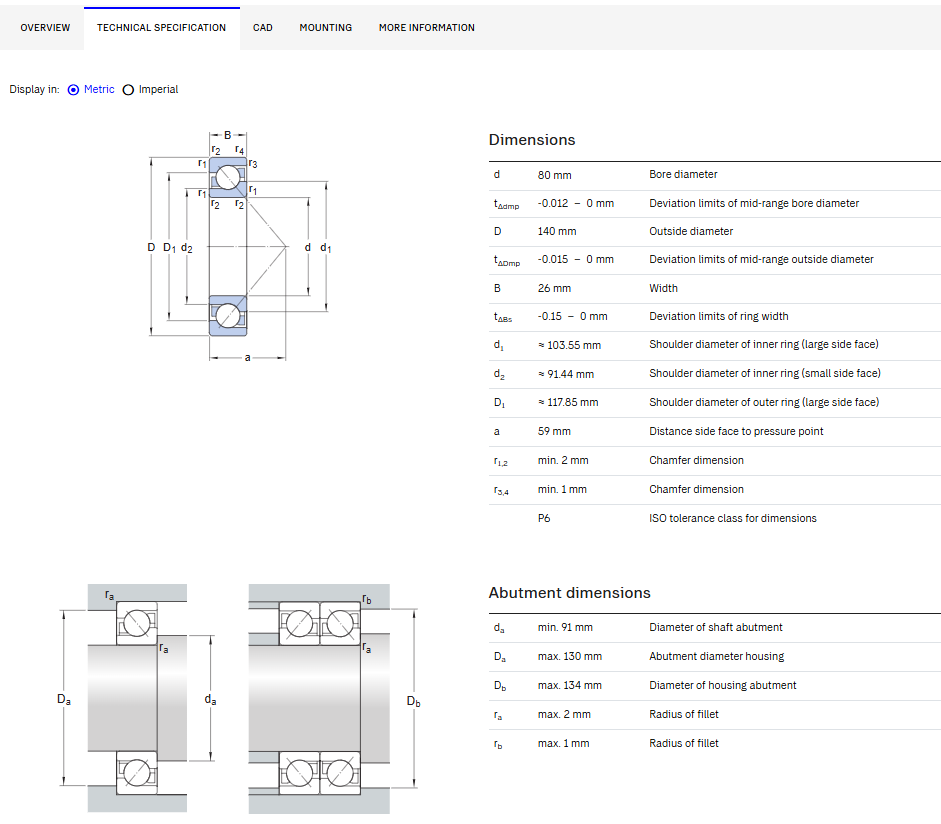This screenshot has height=824, width=941.
Task: Click Distance side face to pressure point
Action: (x=736, y=431)
